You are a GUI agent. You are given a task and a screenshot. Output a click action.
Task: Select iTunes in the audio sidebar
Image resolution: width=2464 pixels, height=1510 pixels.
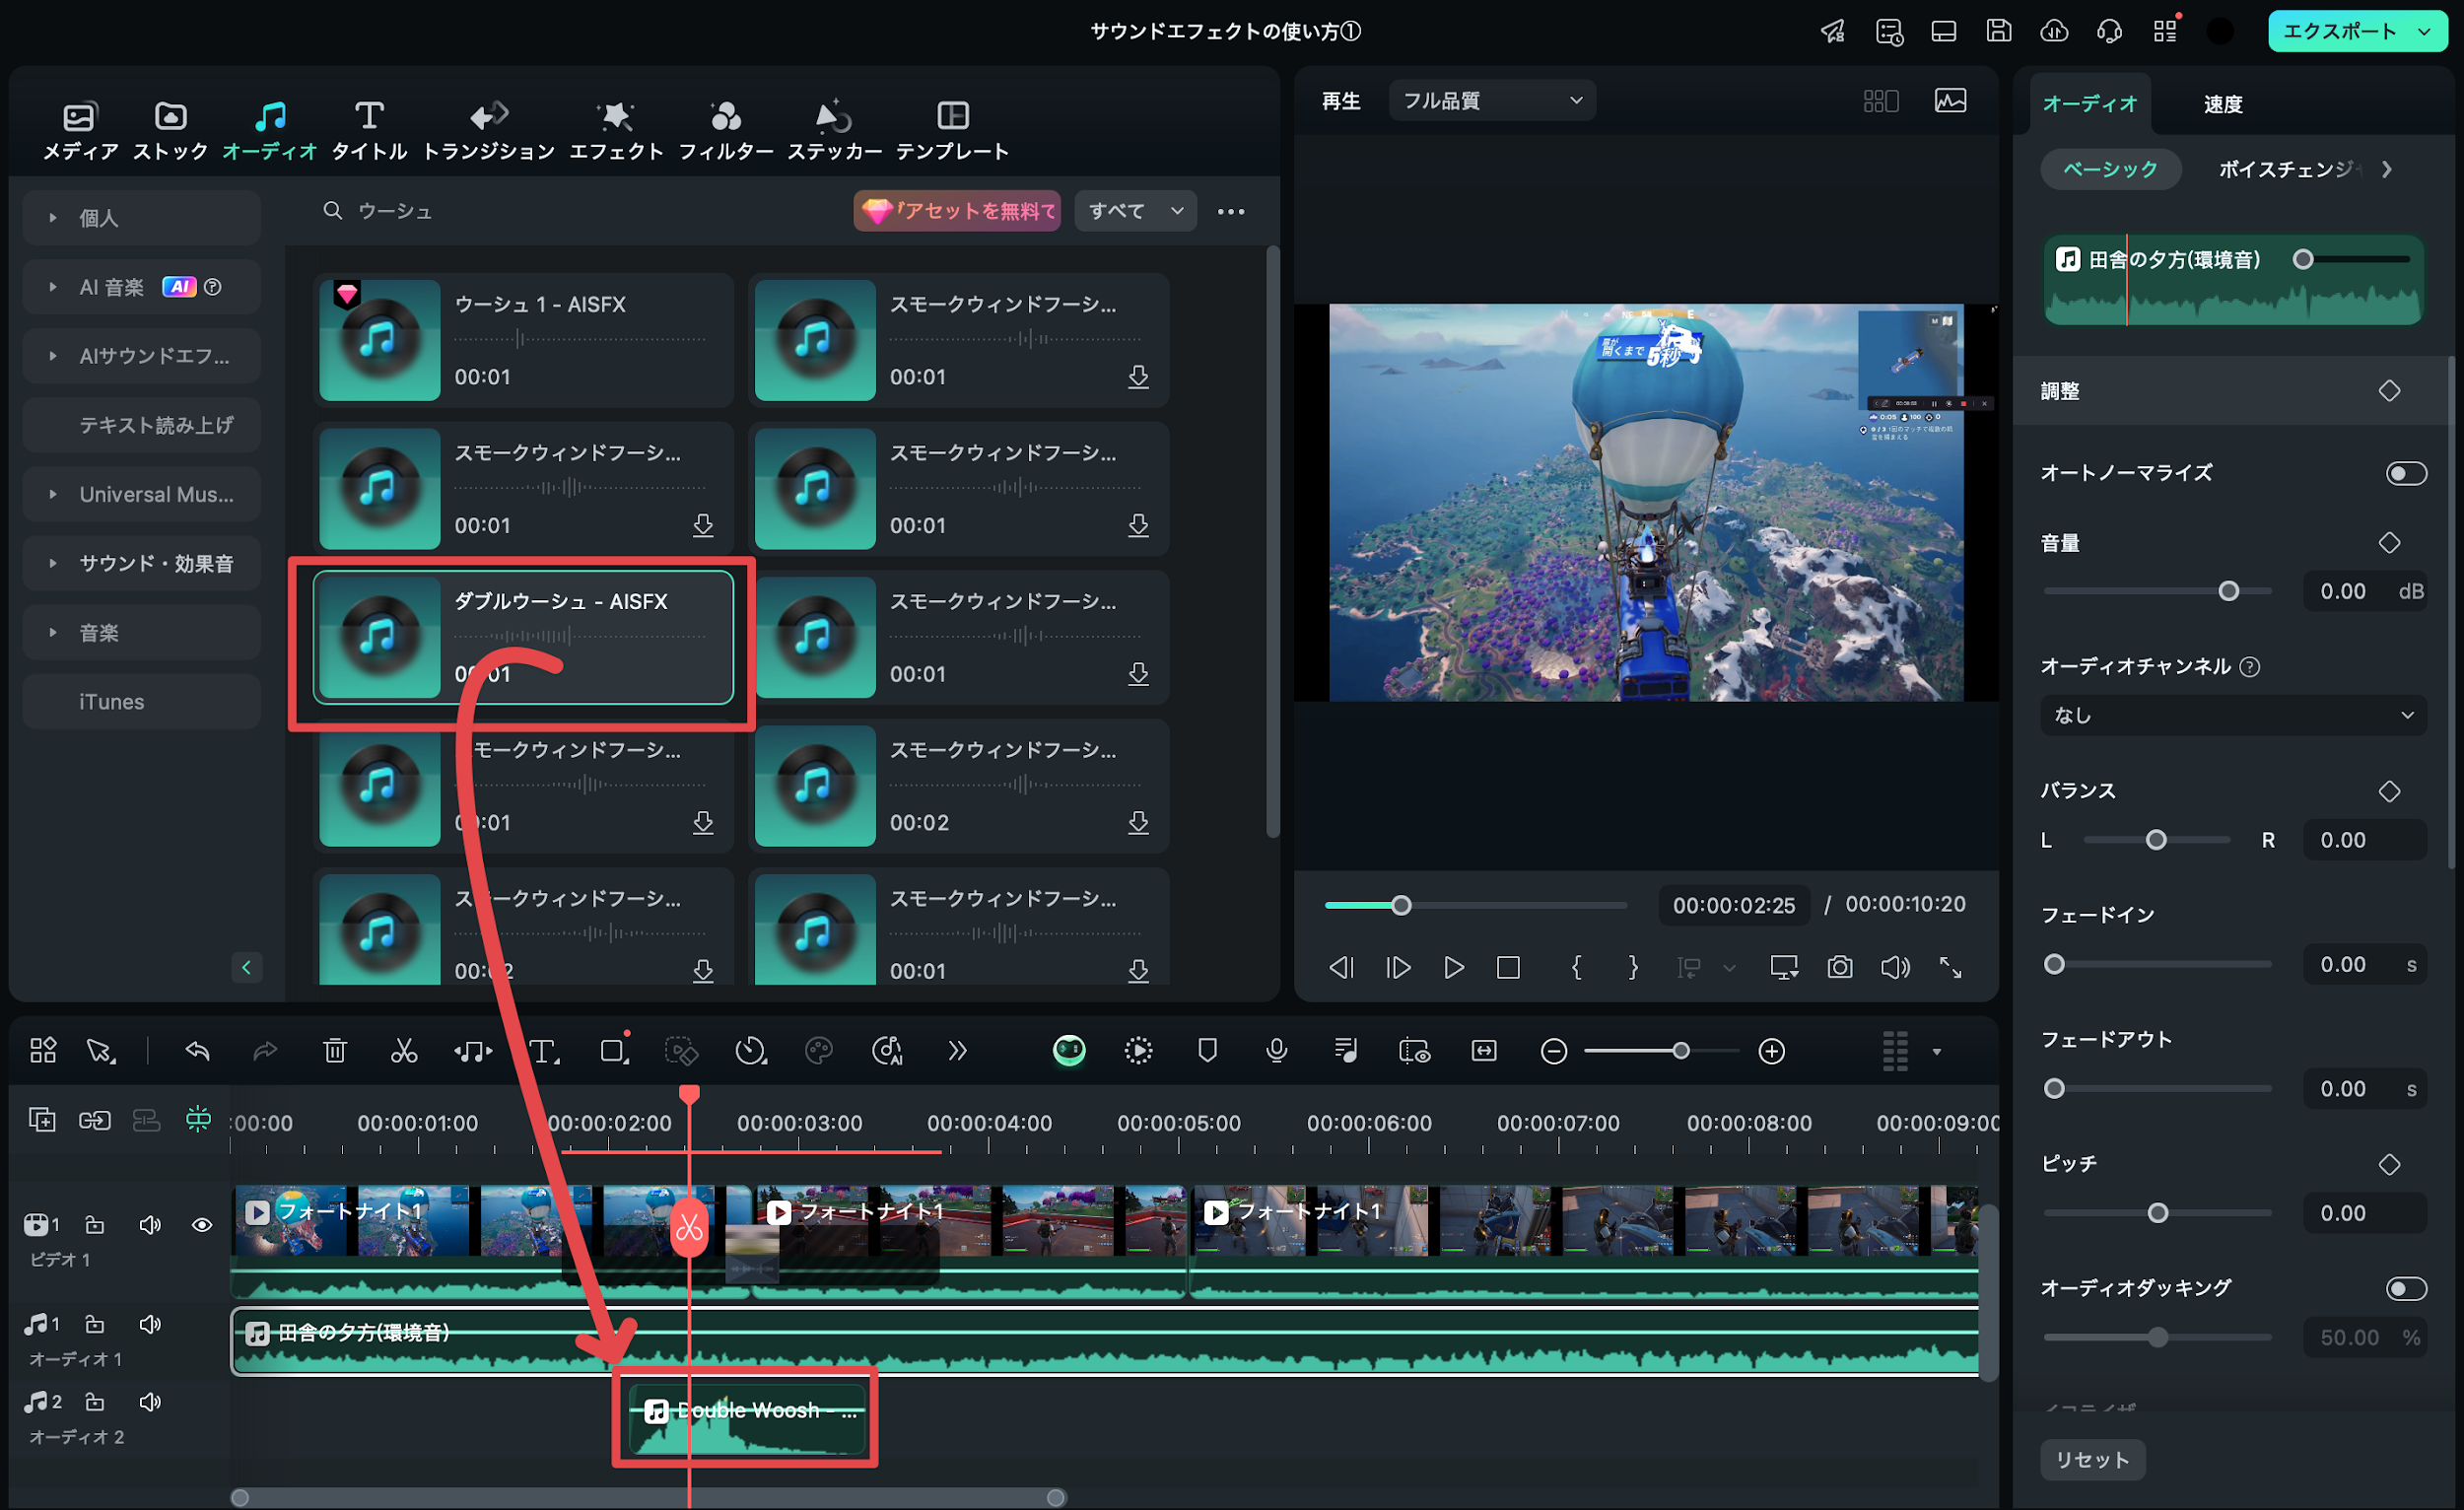[x=141, y=701]
